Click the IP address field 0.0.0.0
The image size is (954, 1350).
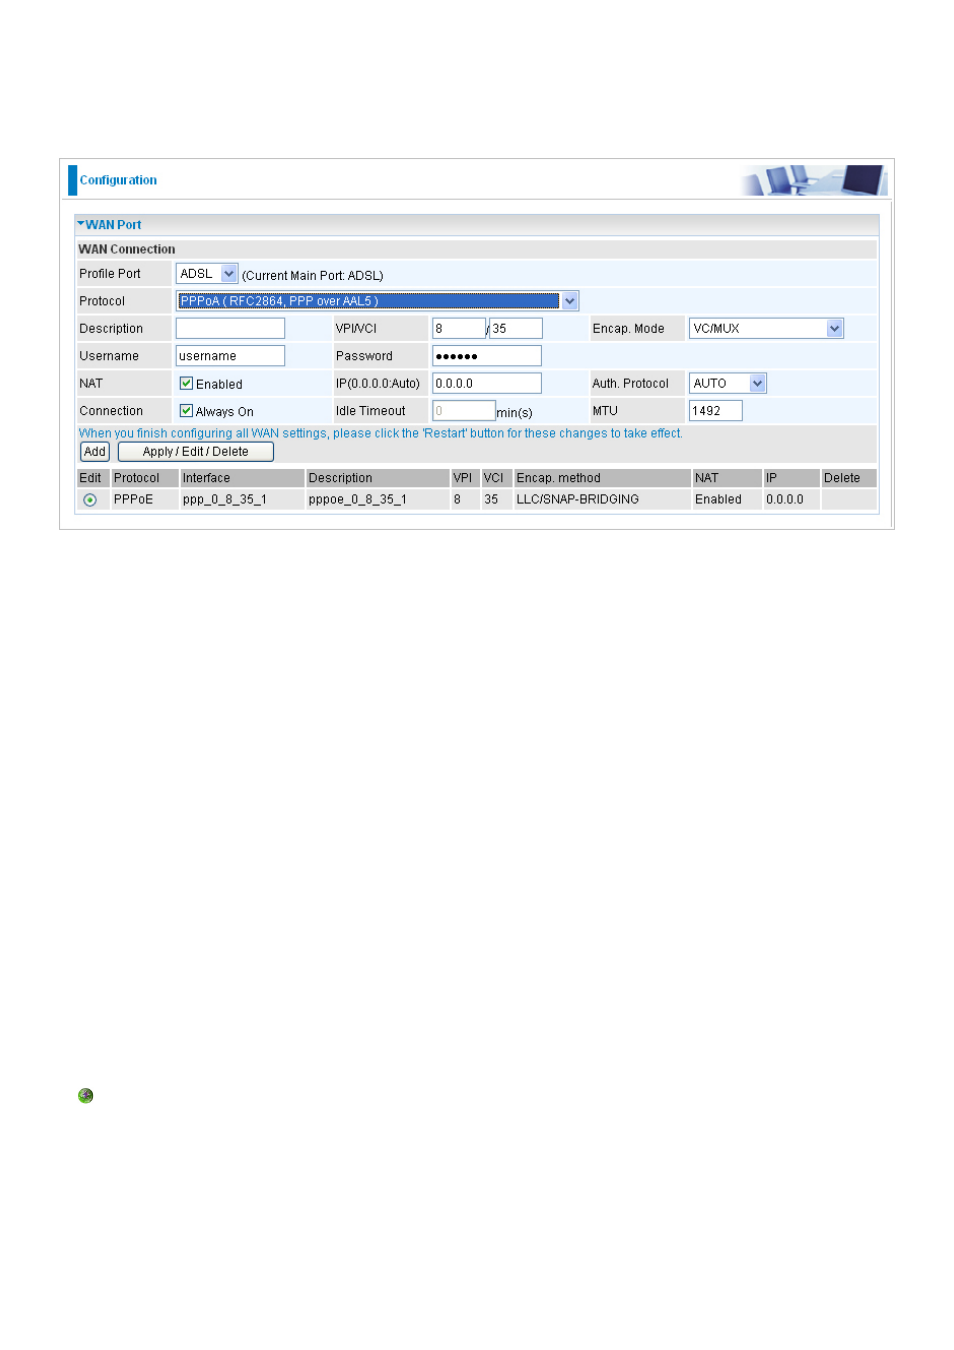pyautogui.click(x=487, y=384)
